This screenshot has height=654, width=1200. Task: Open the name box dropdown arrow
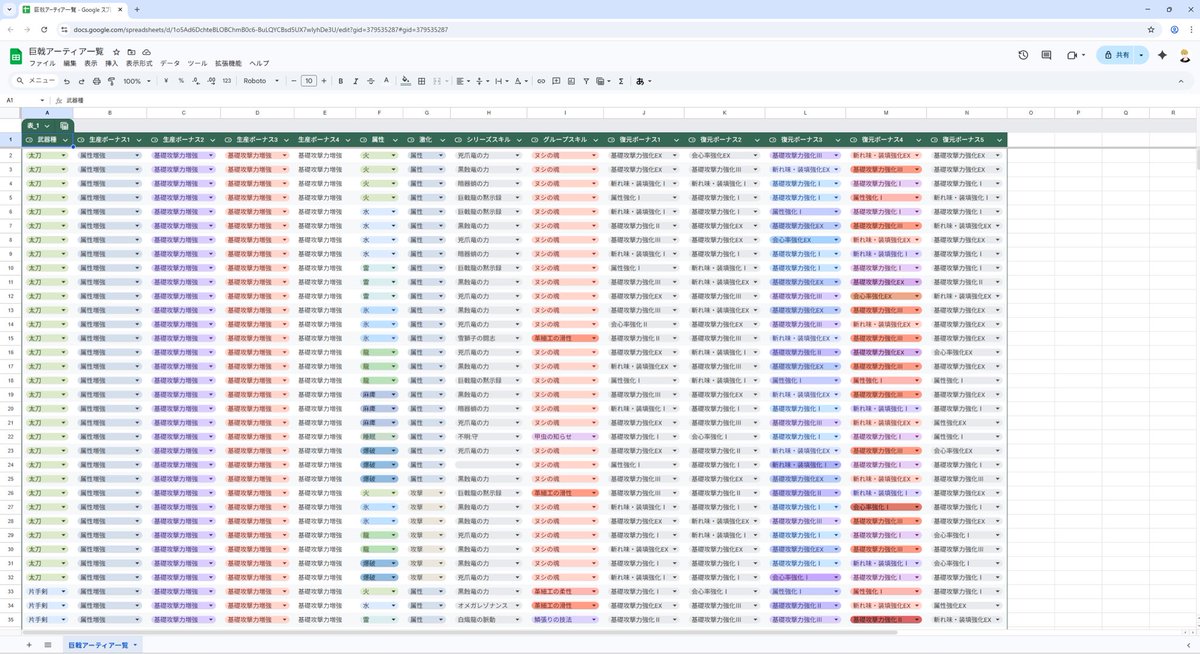(42, 100)
